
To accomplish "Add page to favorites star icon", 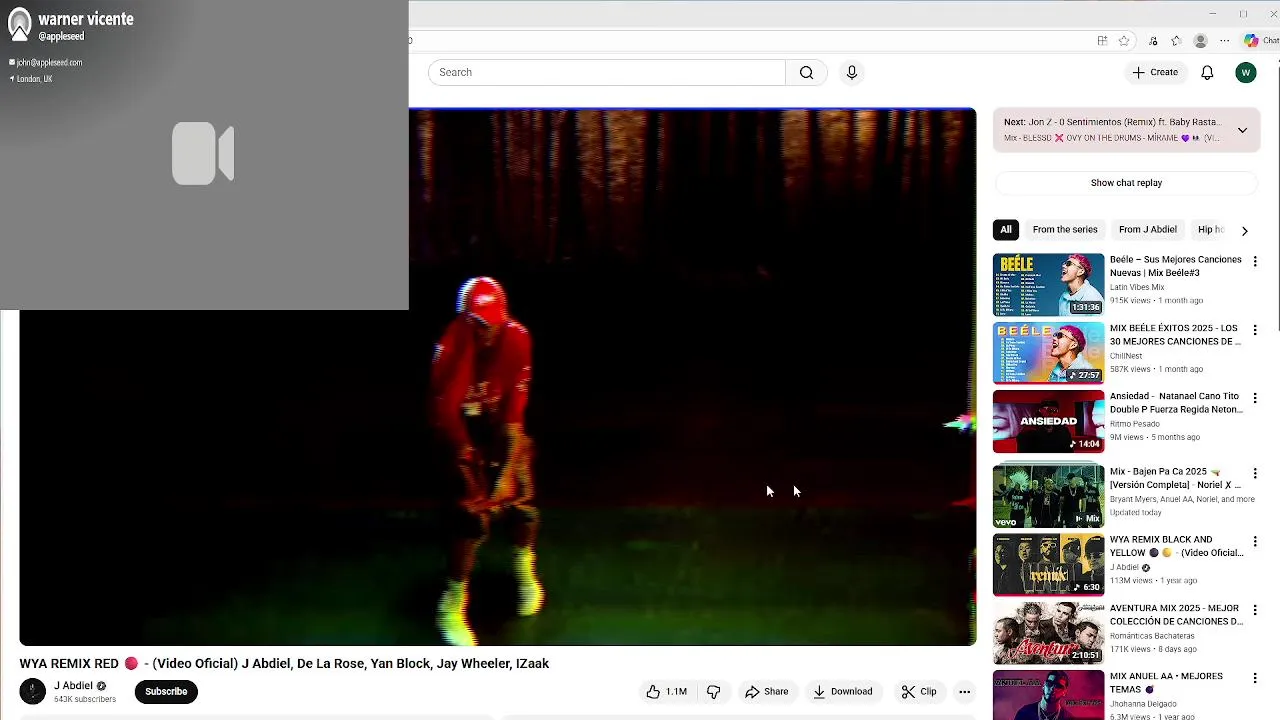I will [1124, 41].
